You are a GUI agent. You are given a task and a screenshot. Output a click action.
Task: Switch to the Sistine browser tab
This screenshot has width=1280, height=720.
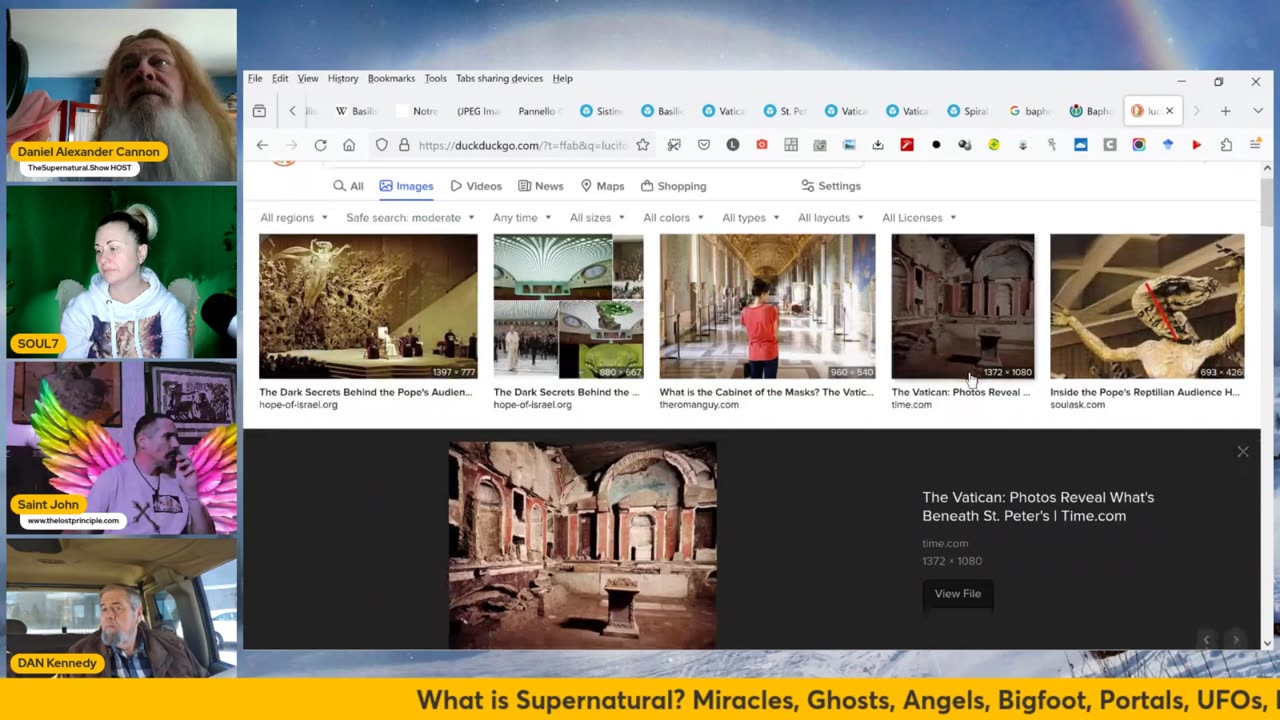point(601,111)
